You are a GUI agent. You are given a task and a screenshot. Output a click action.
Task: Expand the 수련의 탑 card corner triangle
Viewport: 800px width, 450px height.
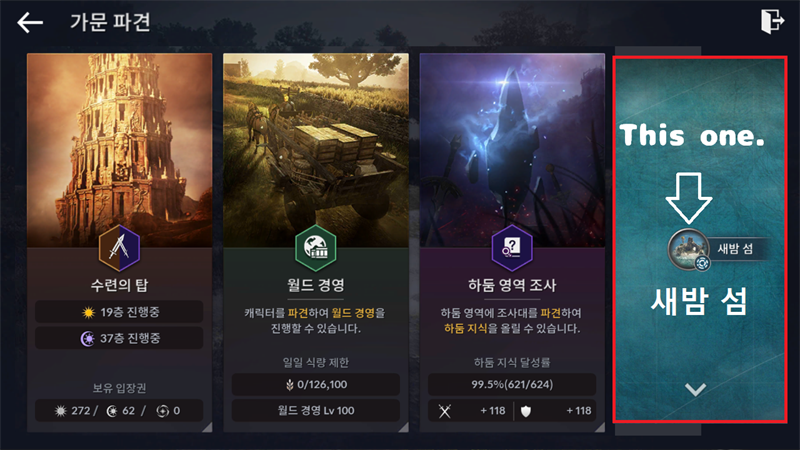(x=207, y=427)
